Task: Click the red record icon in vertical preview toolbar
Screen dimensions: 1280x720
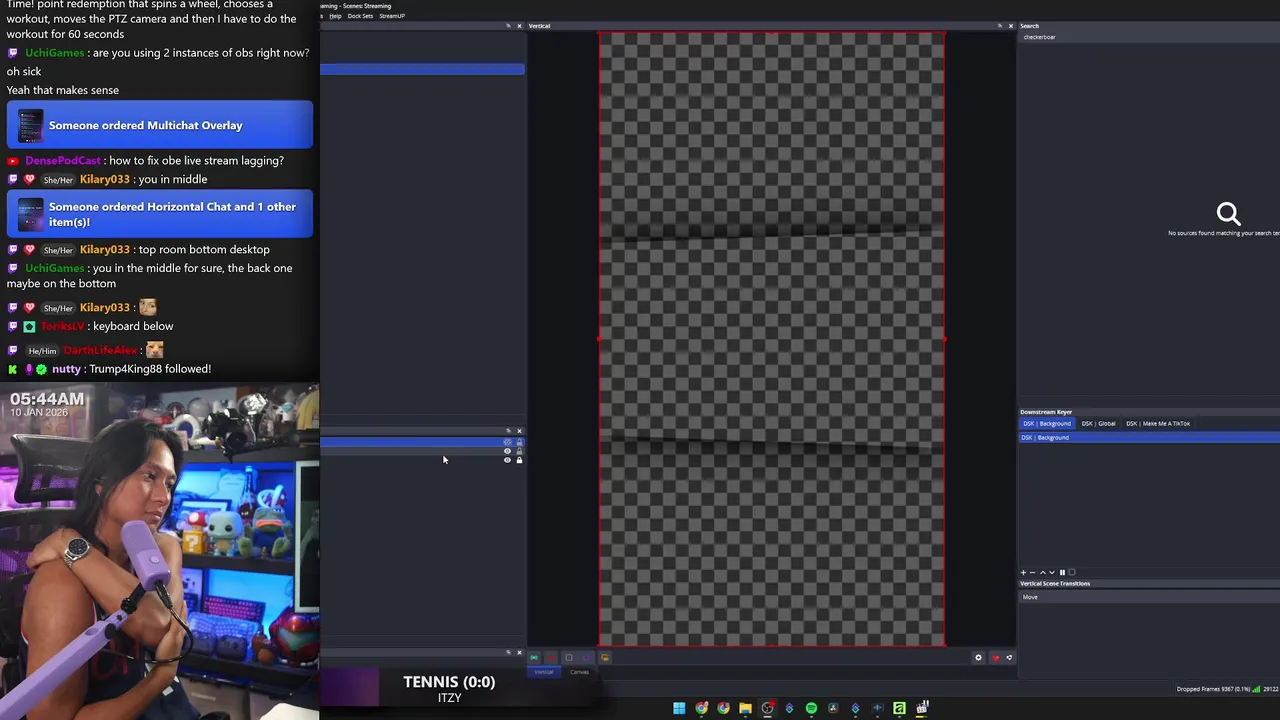Action: pyautogui.click(x=551, y=657)
